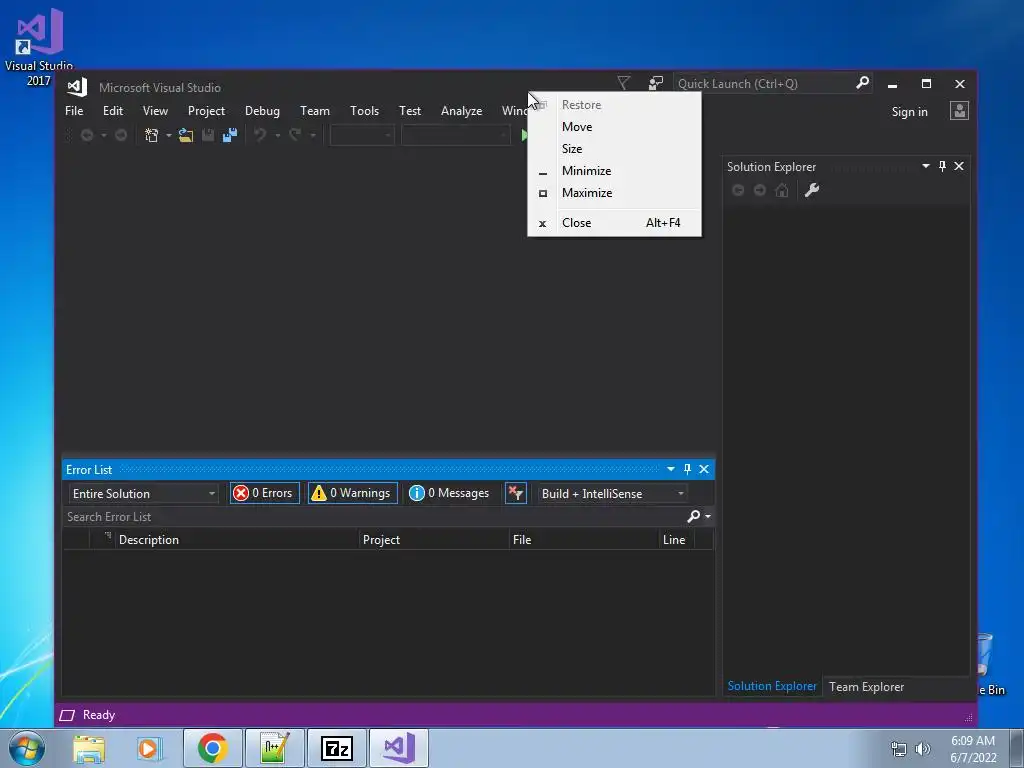Open Windows Media Player from the taskbar
The image size is (1024, 768).
point(150,748)
